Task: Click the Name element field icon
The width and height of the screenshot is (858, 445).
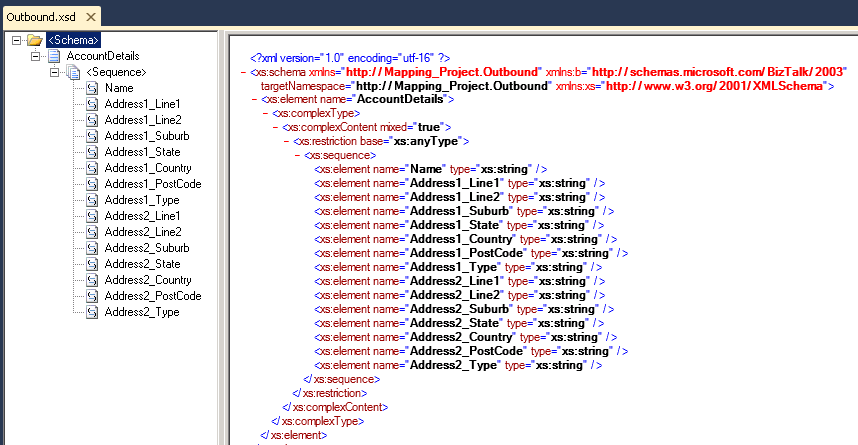Action: (x=91, y=88)
